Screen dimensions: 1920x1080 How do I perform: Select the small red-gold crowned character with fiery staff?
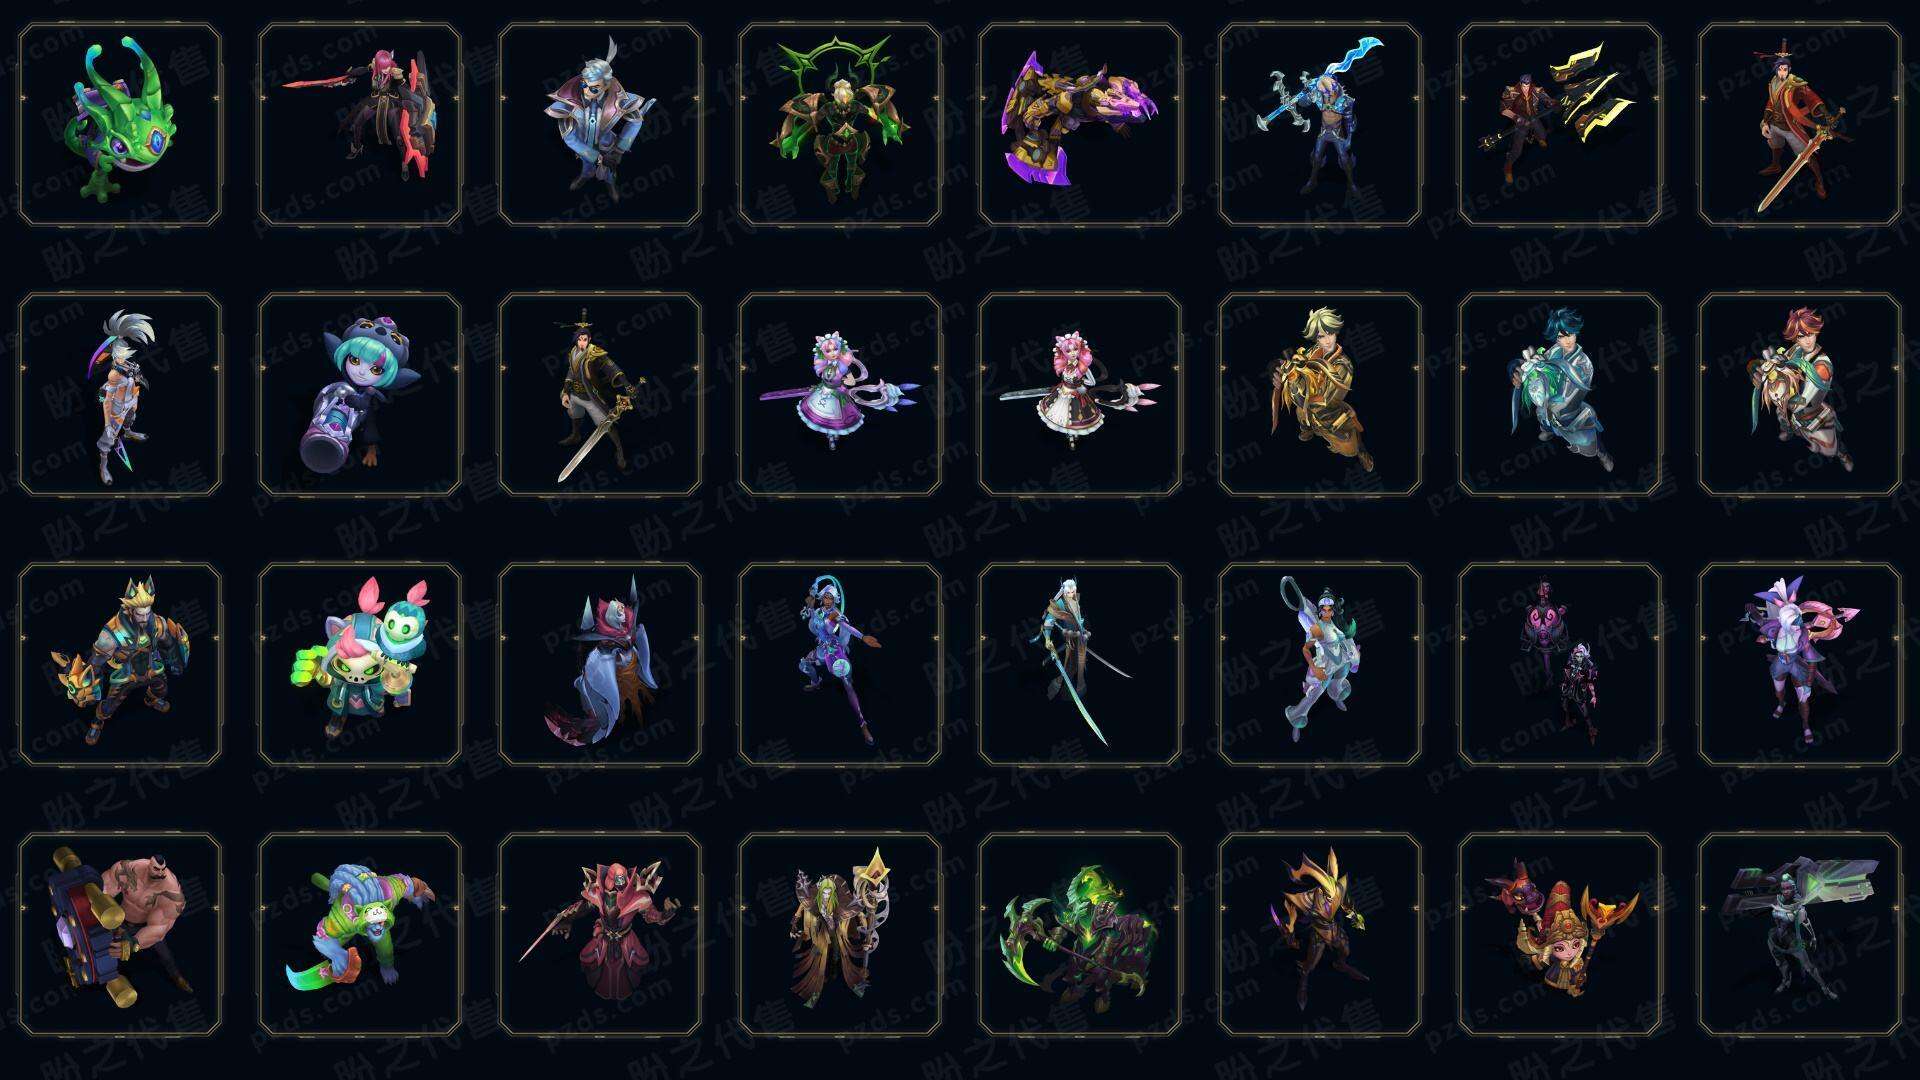(x=1560, y=934)
